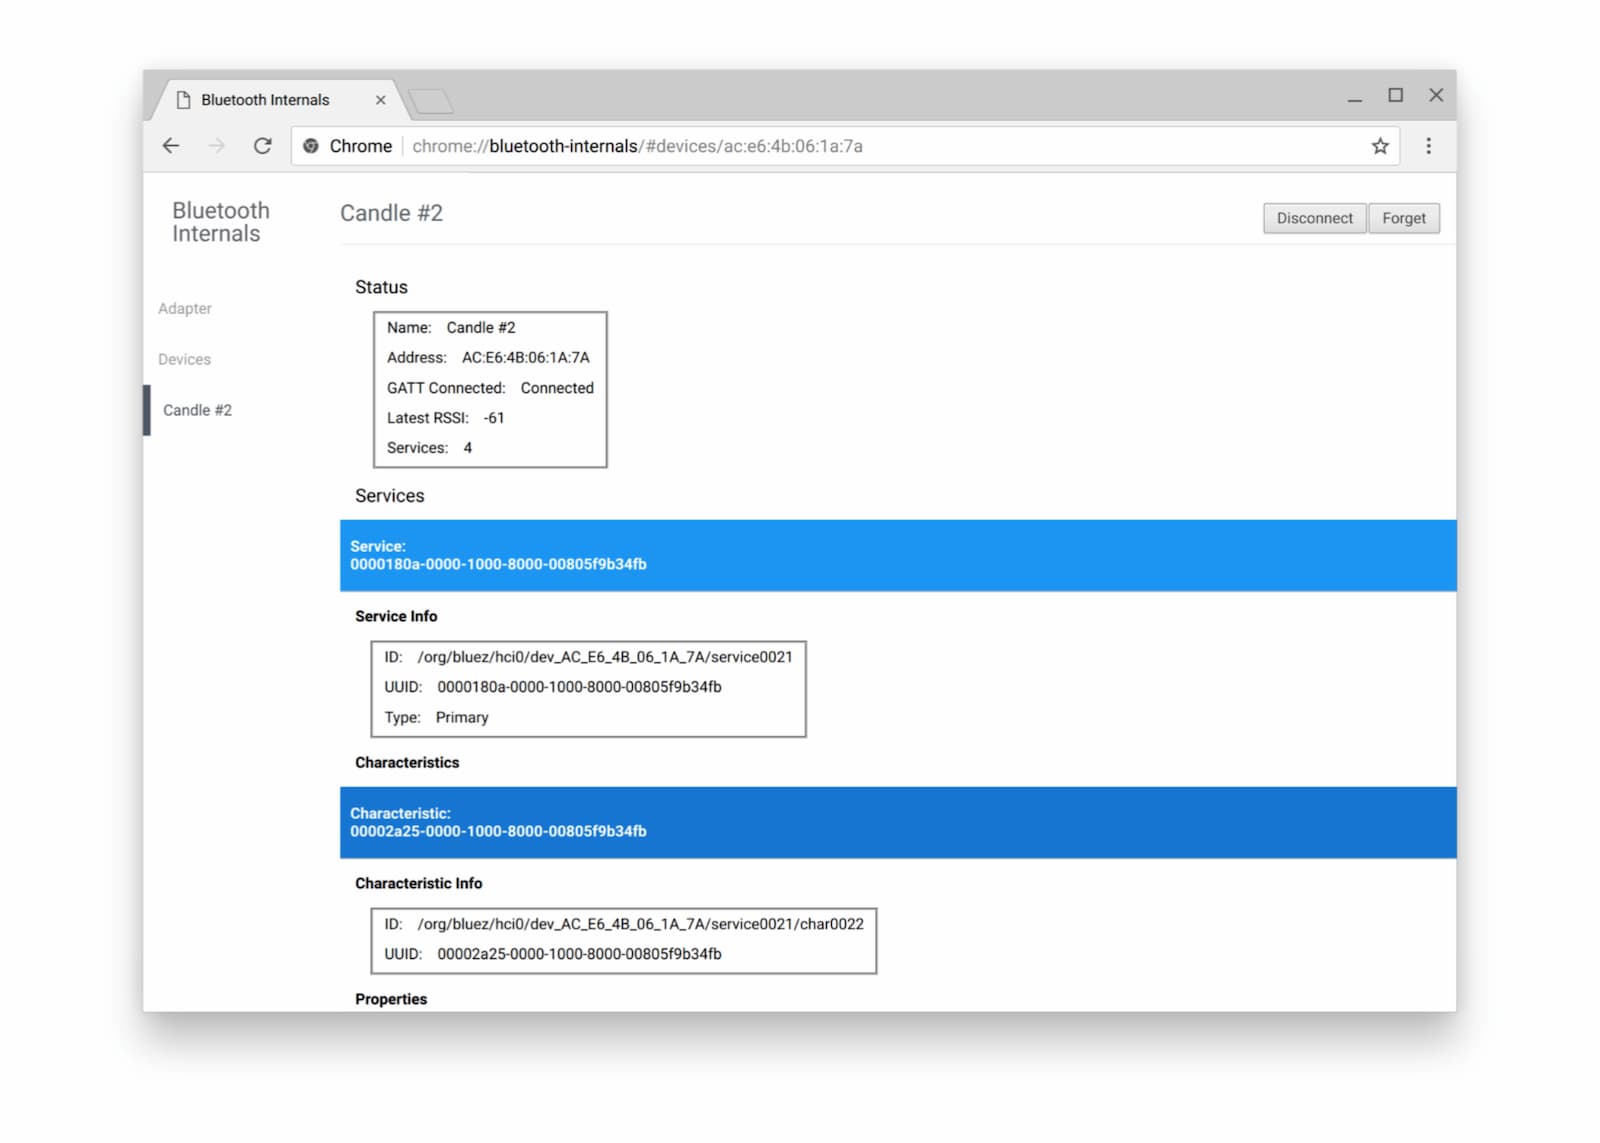The height and width of the screenshot is (1143, 1600).
Task: Click the active sidebar selection indicator bar
Action: click(148, 409)
